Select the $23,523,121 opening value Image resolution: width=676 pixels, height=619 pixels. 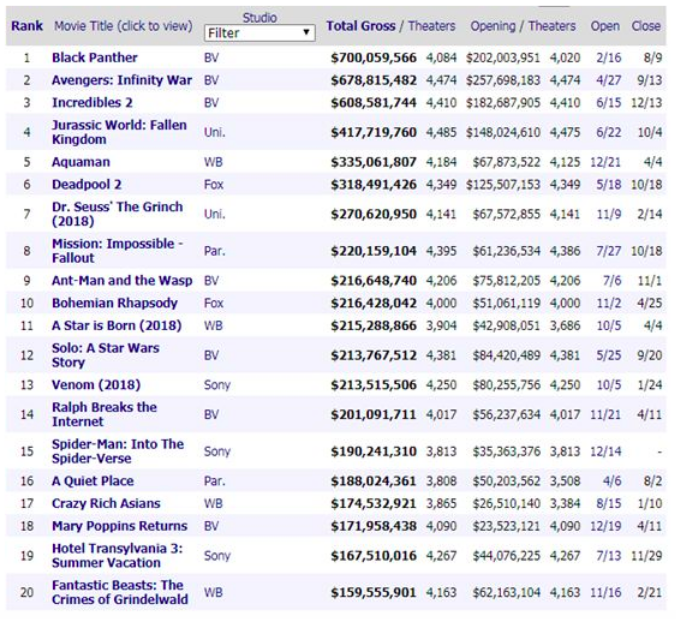coord(506,526)
